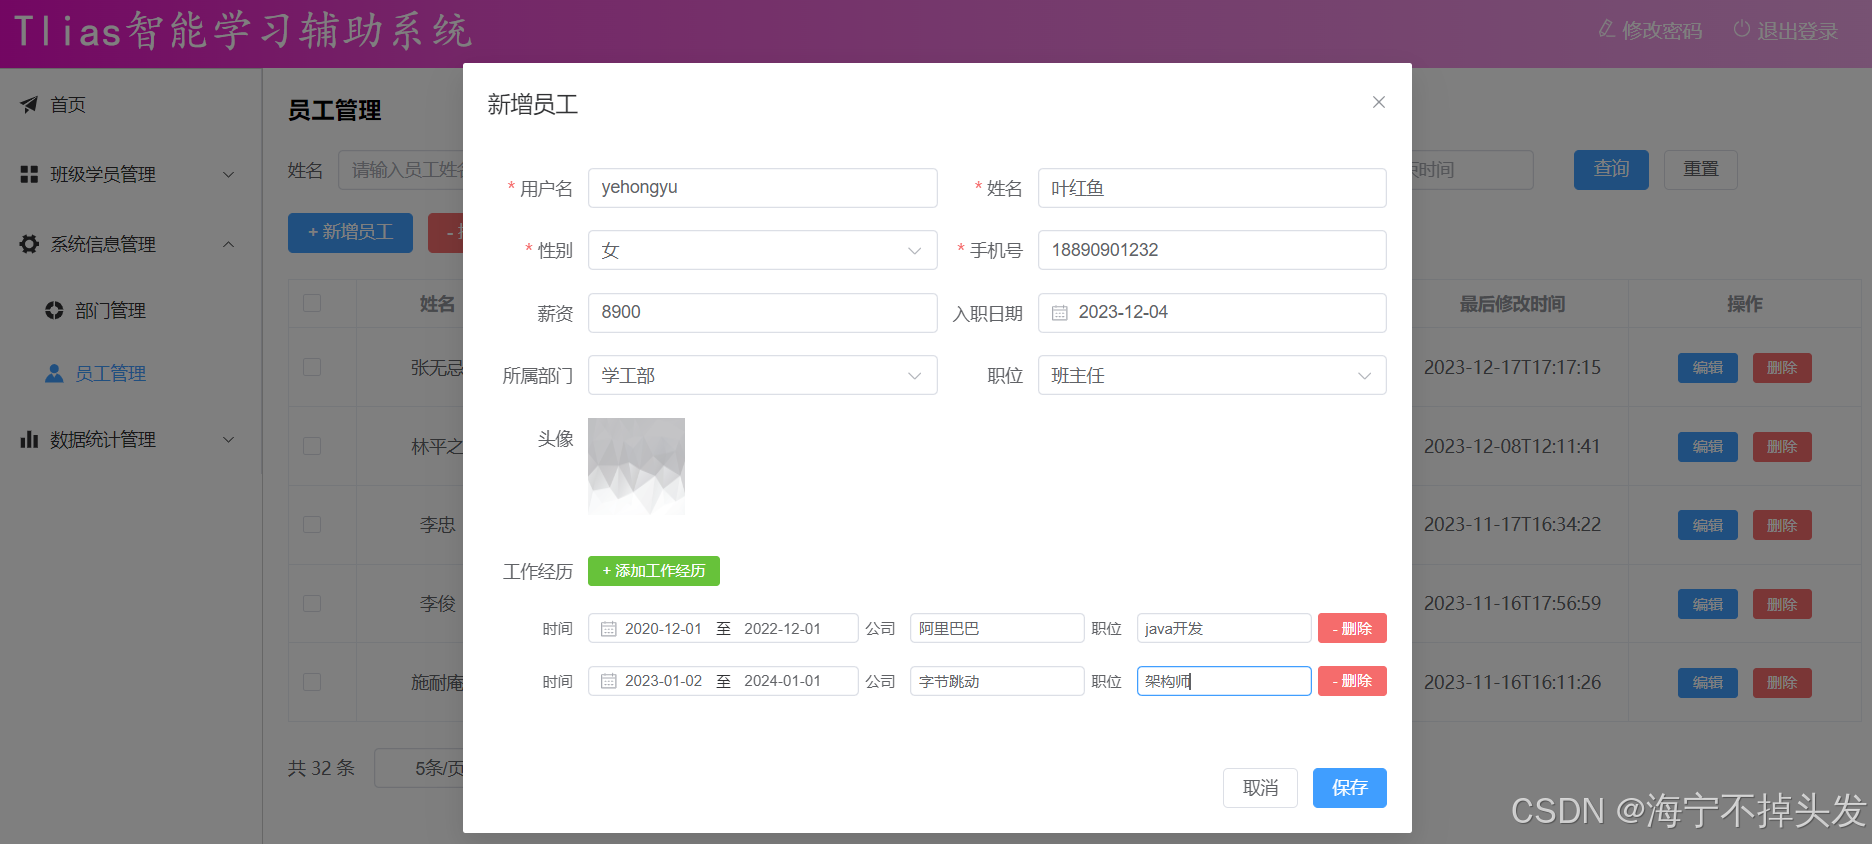Go to 首页 in the sidebar
1872x844 pixels.
point(130,104)
